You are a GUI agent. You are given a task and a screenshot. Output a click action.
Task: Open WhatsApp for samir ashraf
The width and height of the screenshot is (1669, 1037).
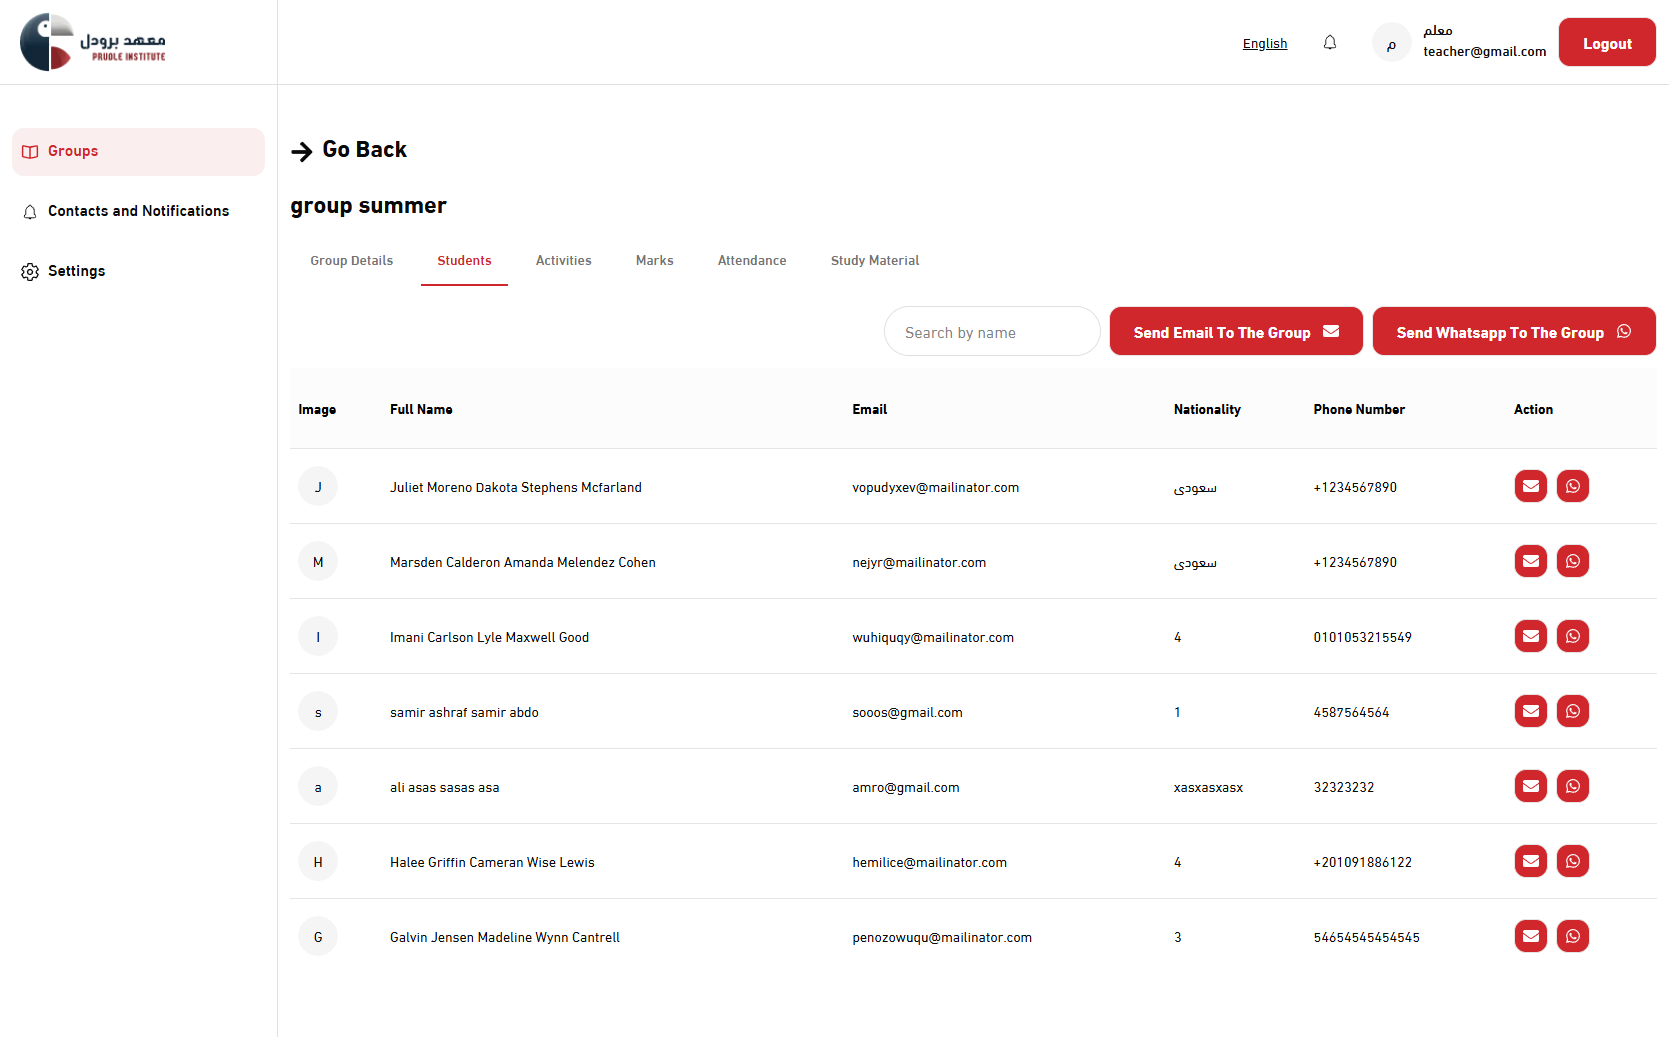1572,711
